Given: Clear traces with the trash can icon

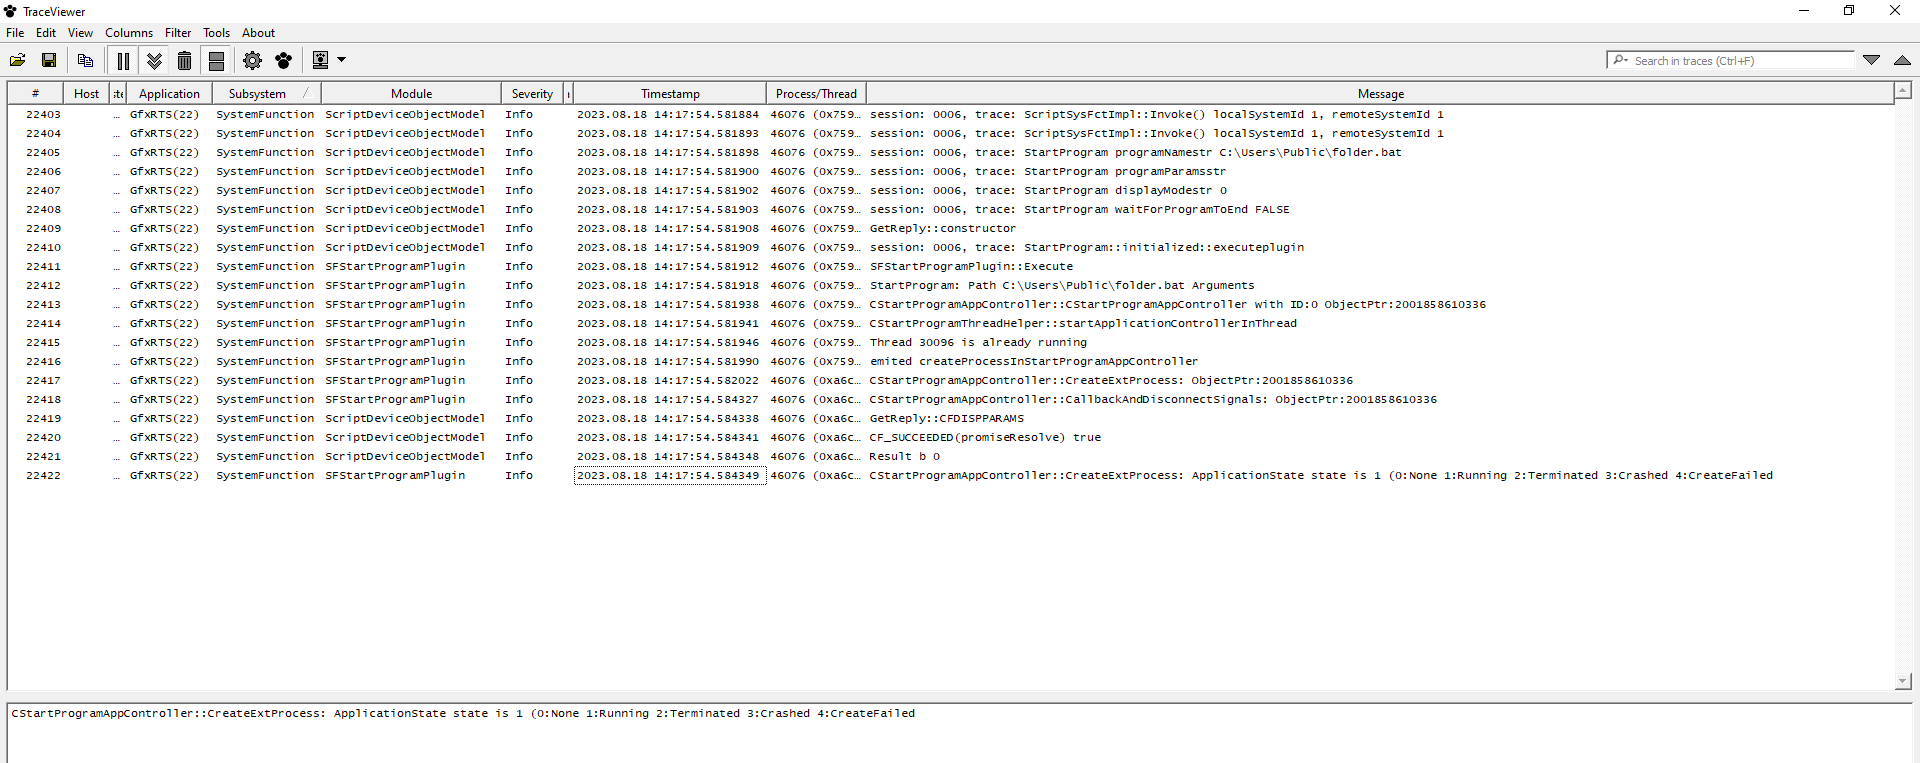Looking at the screenshot, I should tap(184, 61).
